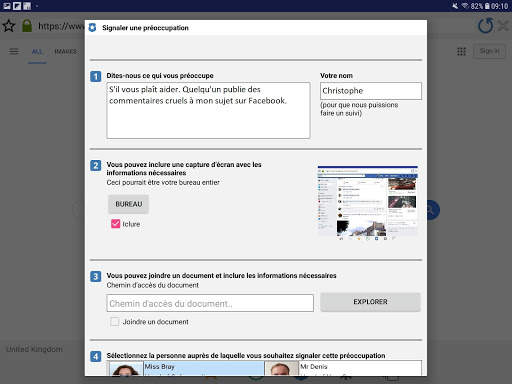Click the browser reload icon
512x384 pixels.
485,26
